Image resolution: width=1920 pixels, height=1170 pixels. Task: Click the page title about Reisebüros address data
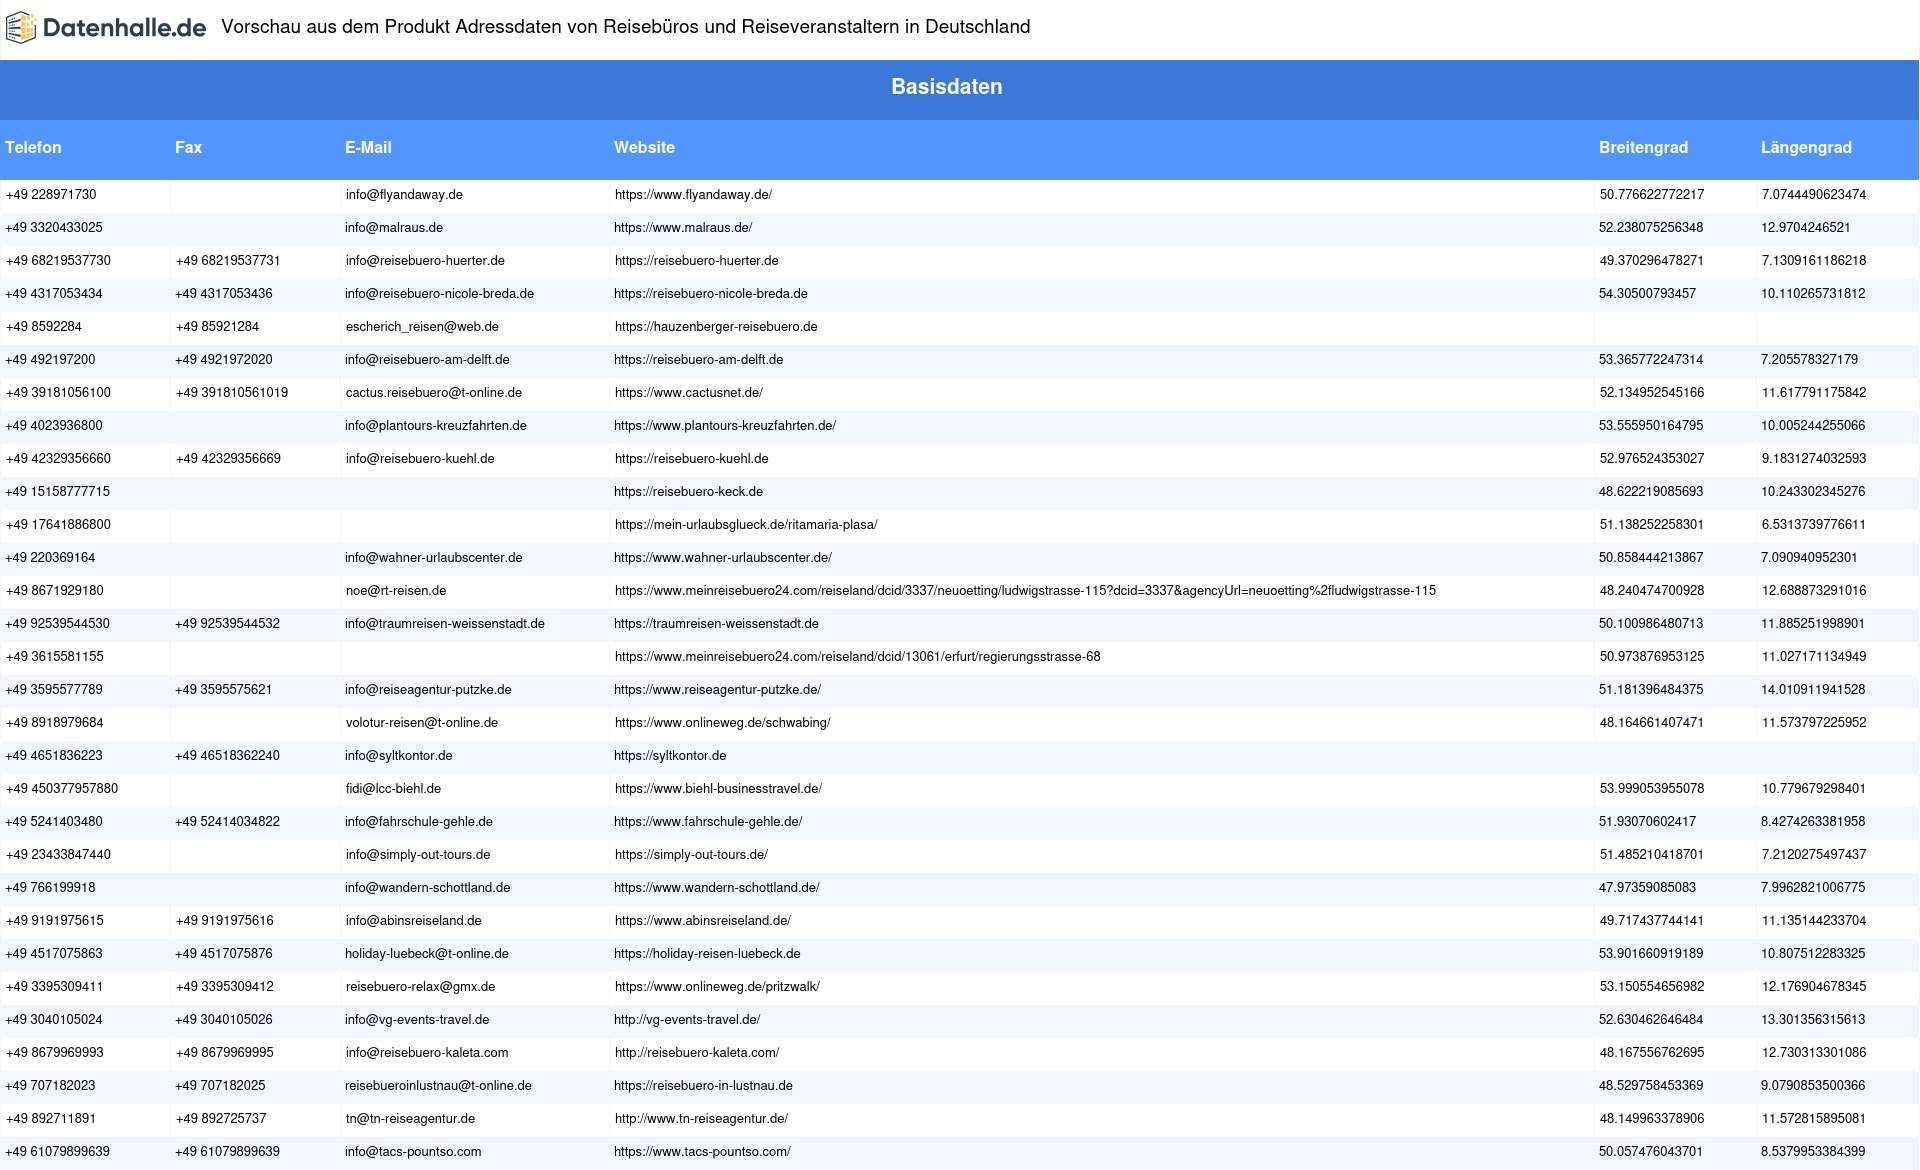pos(626,27)
